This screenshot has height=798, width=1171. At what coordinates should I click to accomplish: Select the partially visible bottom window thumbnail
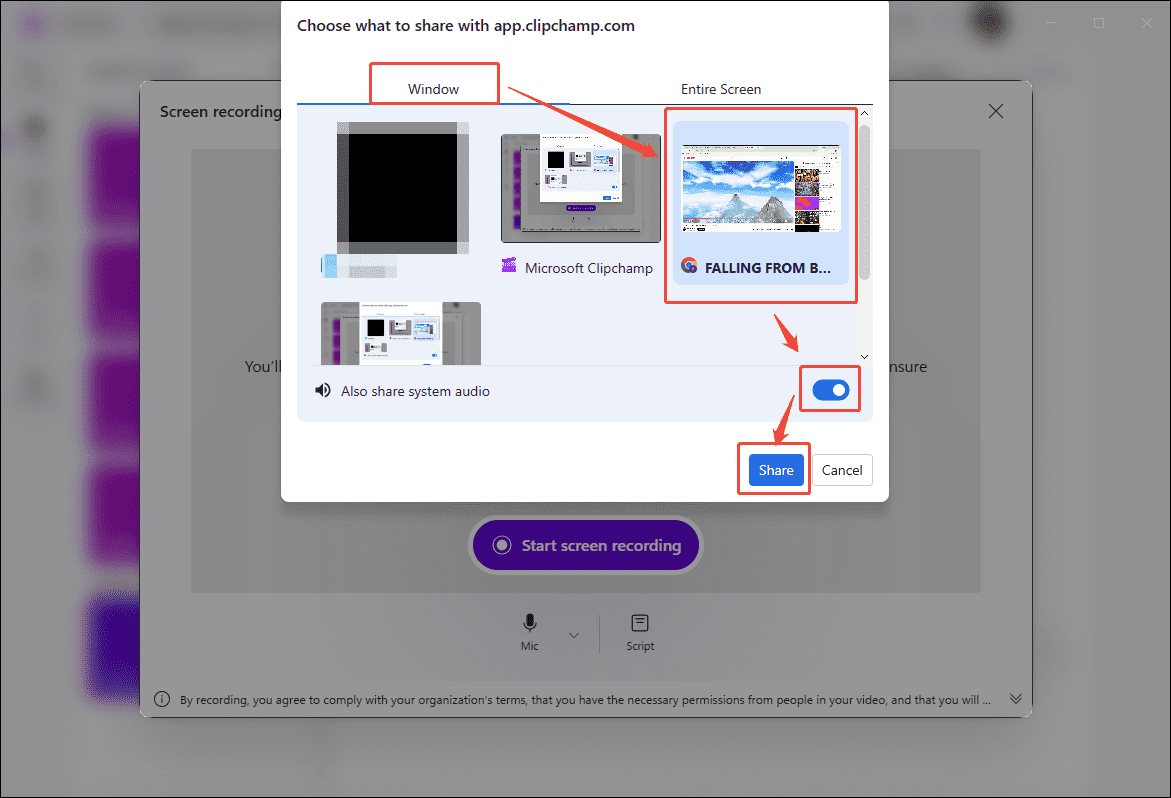click(400, 334)
